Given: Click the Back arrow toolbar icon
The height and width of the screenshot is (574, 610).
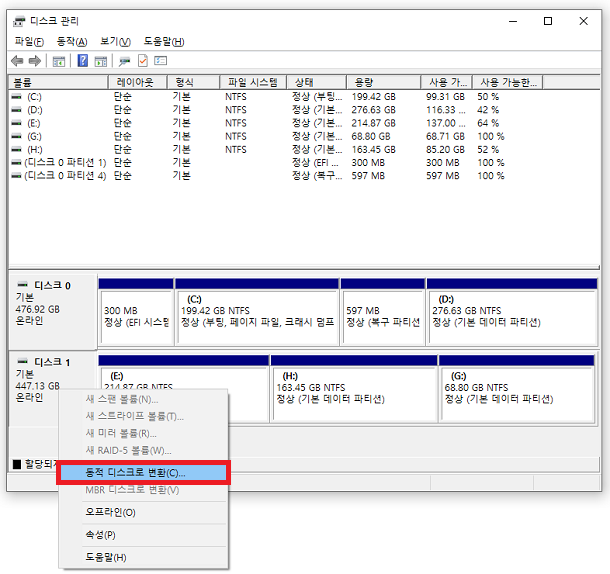Looking at the screenshot, I should [17, 60].
